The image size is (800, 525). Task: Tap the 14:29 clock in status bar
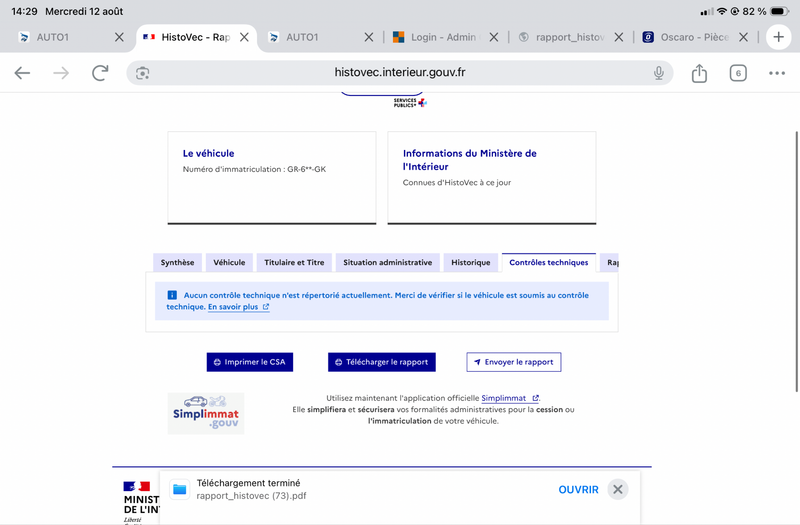(24, 11)
